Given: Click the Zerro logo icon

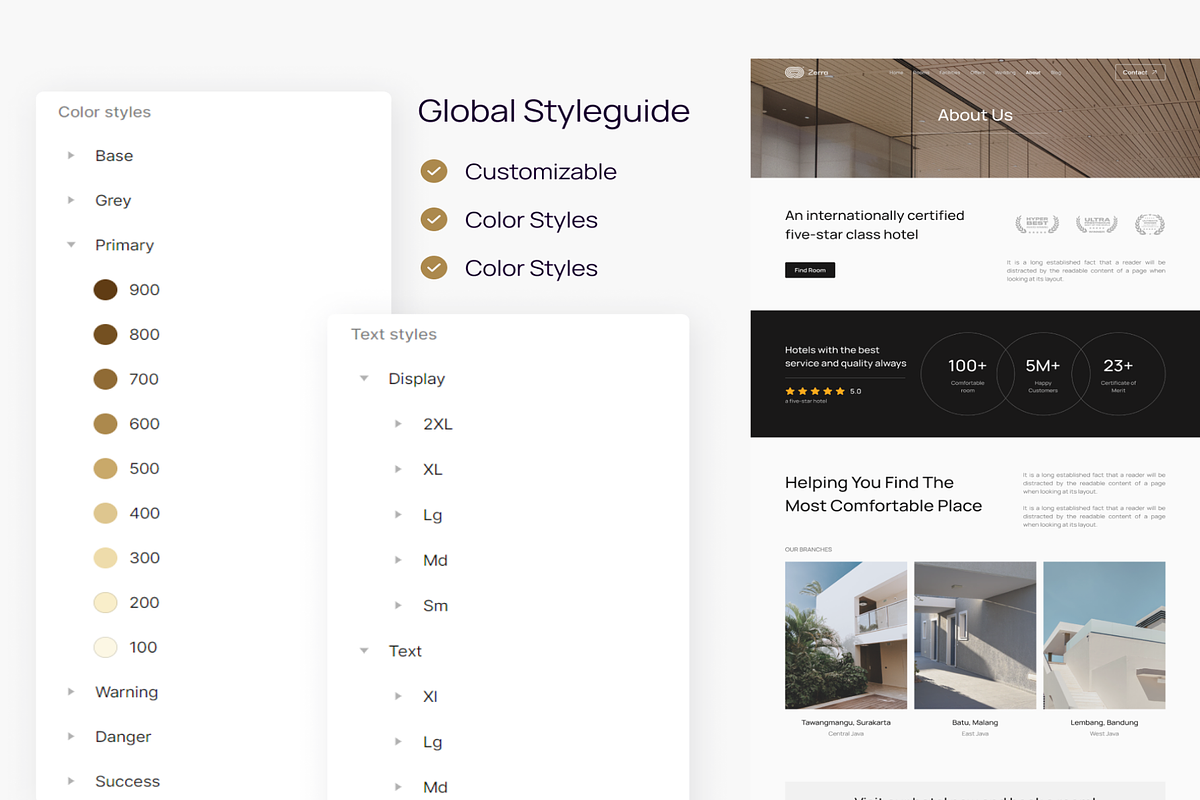Looking at the screenshot, I should coord(794,72).
